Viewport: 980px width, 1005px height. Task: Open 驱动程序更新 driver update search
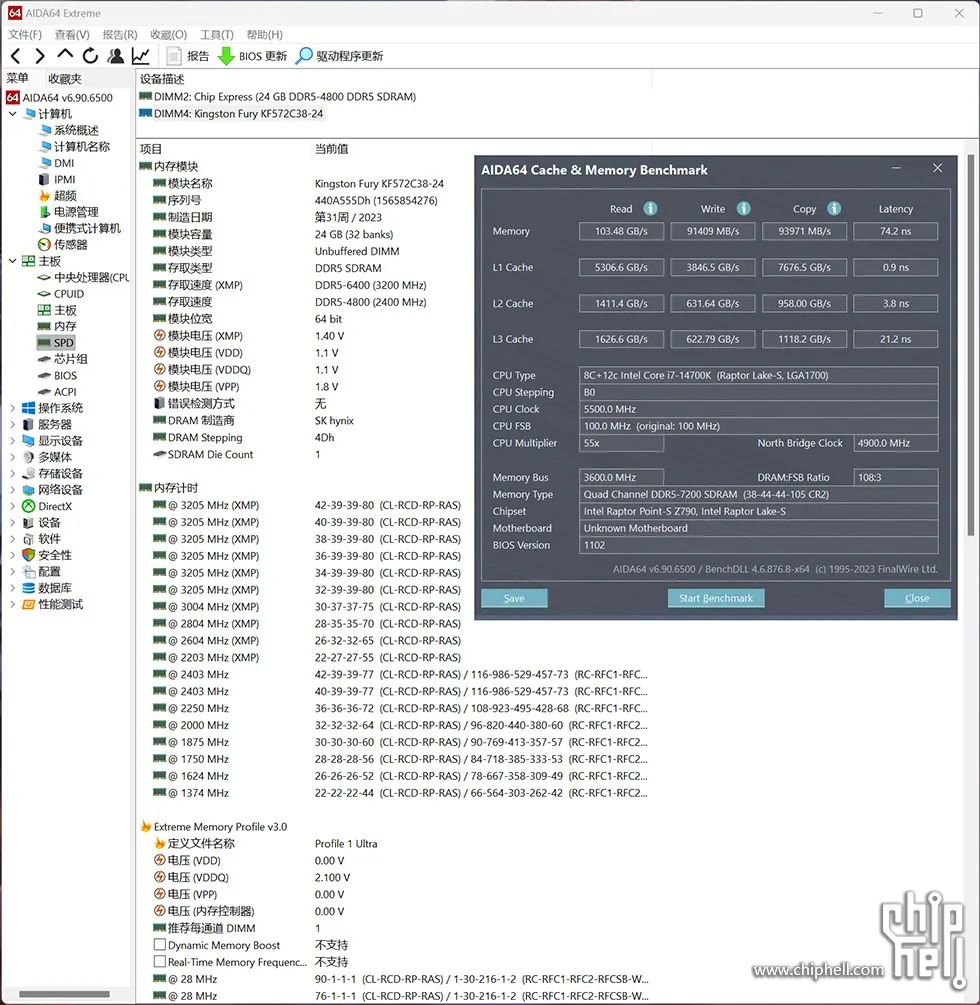pos(339,56)
